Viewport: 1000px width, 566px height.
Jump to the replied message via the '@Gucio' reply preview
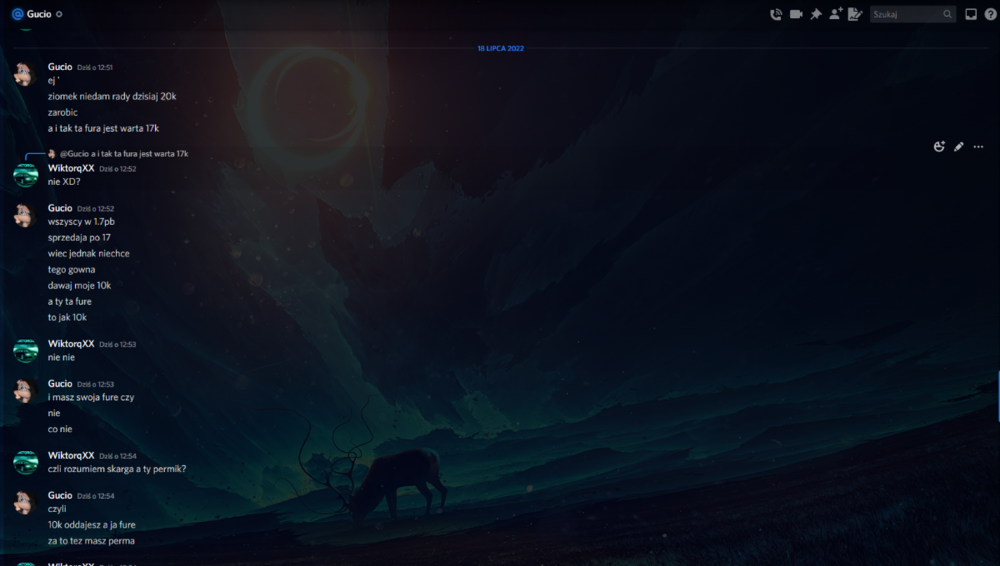click(124, 154)
